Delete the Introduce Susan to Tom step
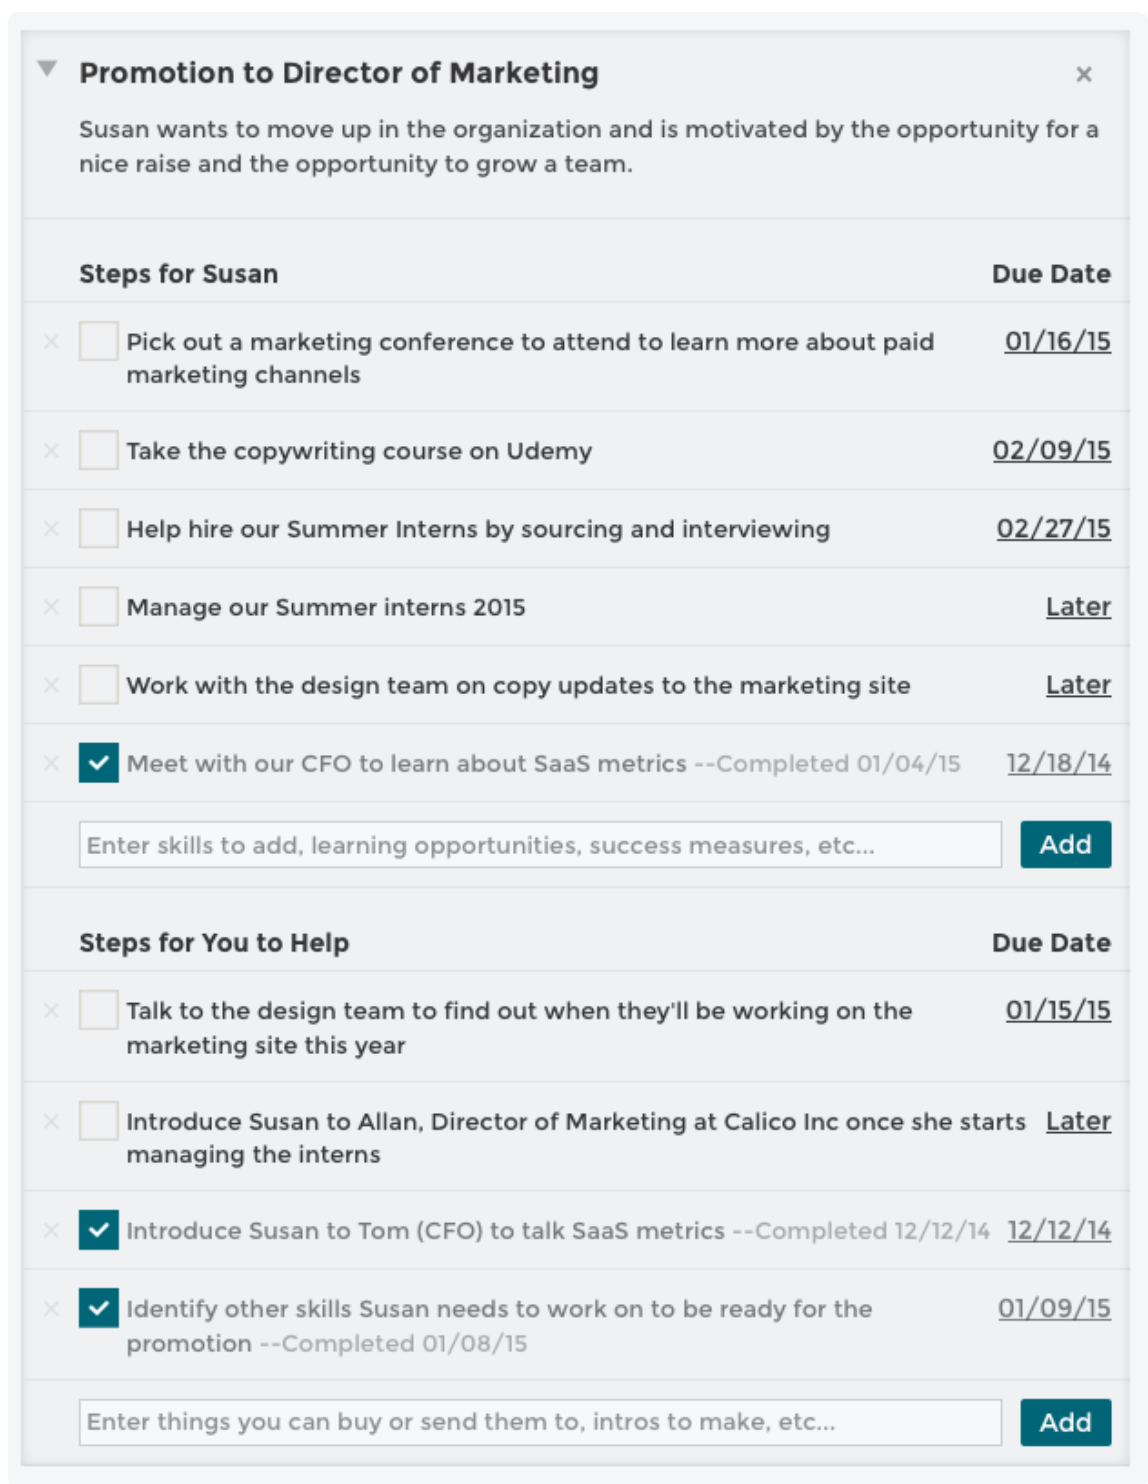Viewport: 1148px width, 1484px height. [52, 1230]
